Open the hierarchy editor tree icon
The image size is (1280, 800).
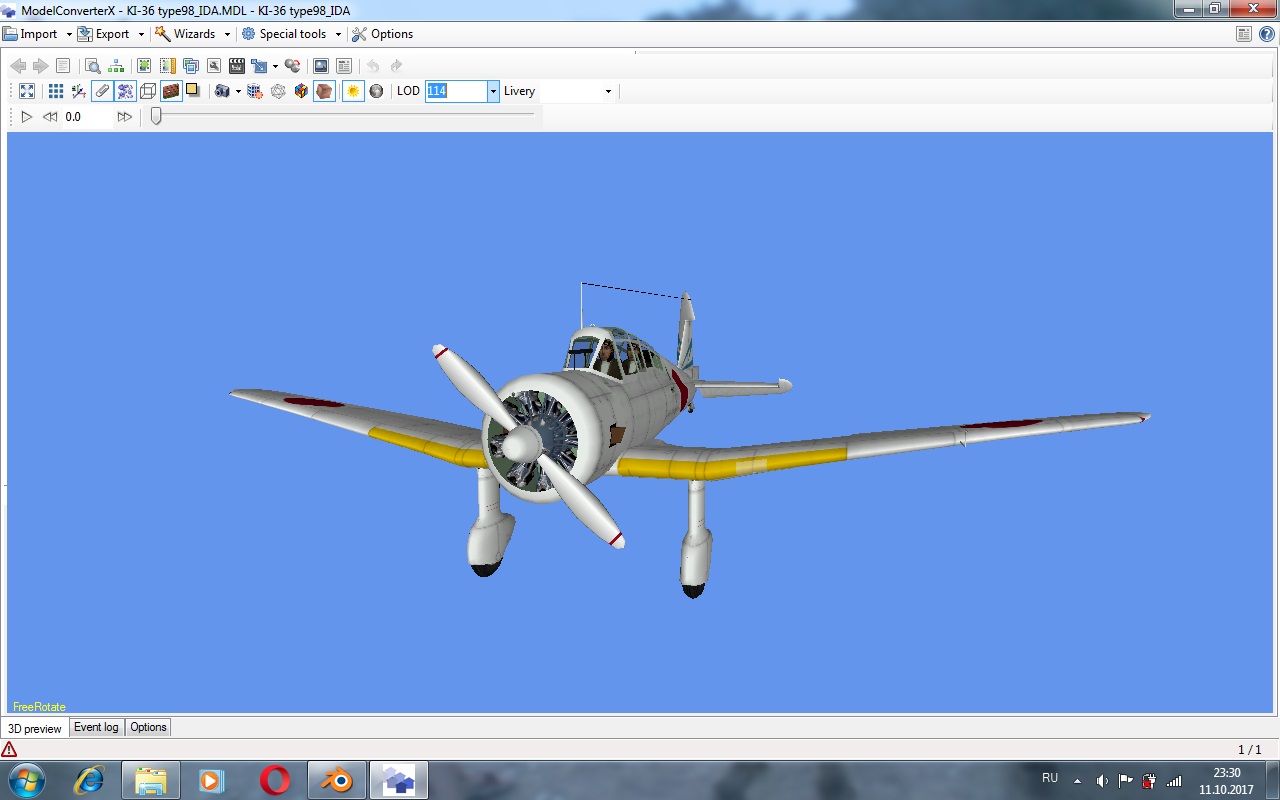117,66
